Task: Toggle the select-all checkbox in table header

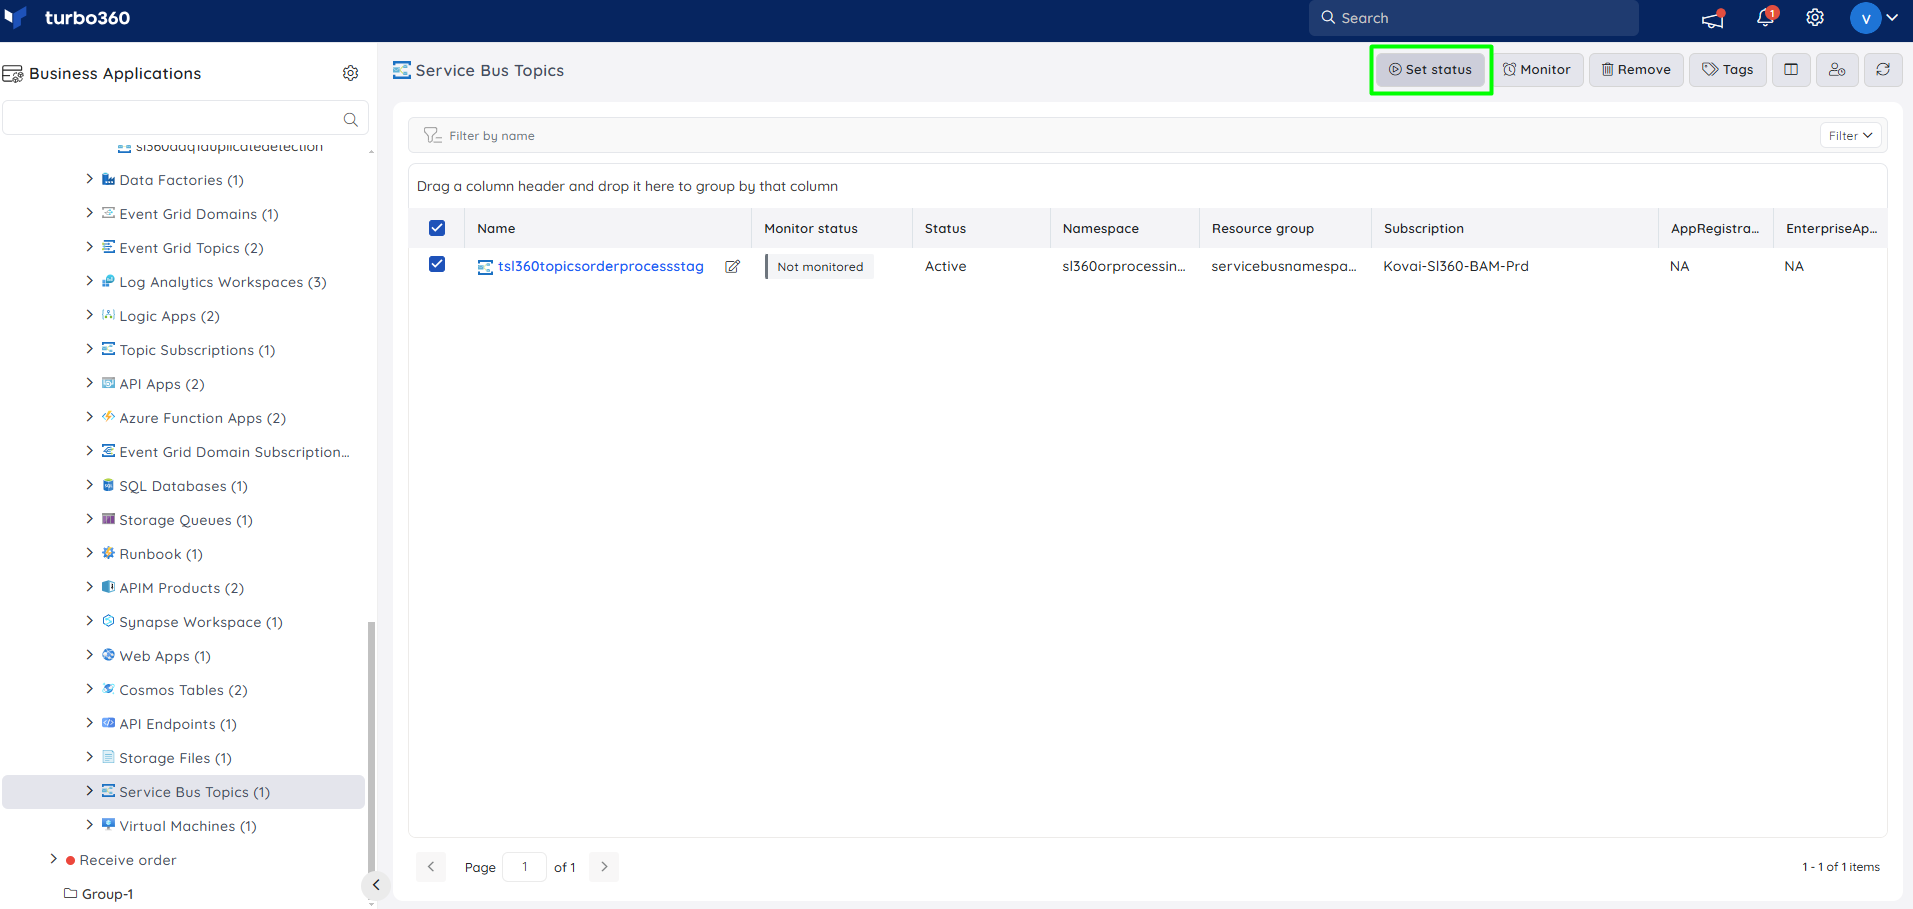Action: [437, 228]
